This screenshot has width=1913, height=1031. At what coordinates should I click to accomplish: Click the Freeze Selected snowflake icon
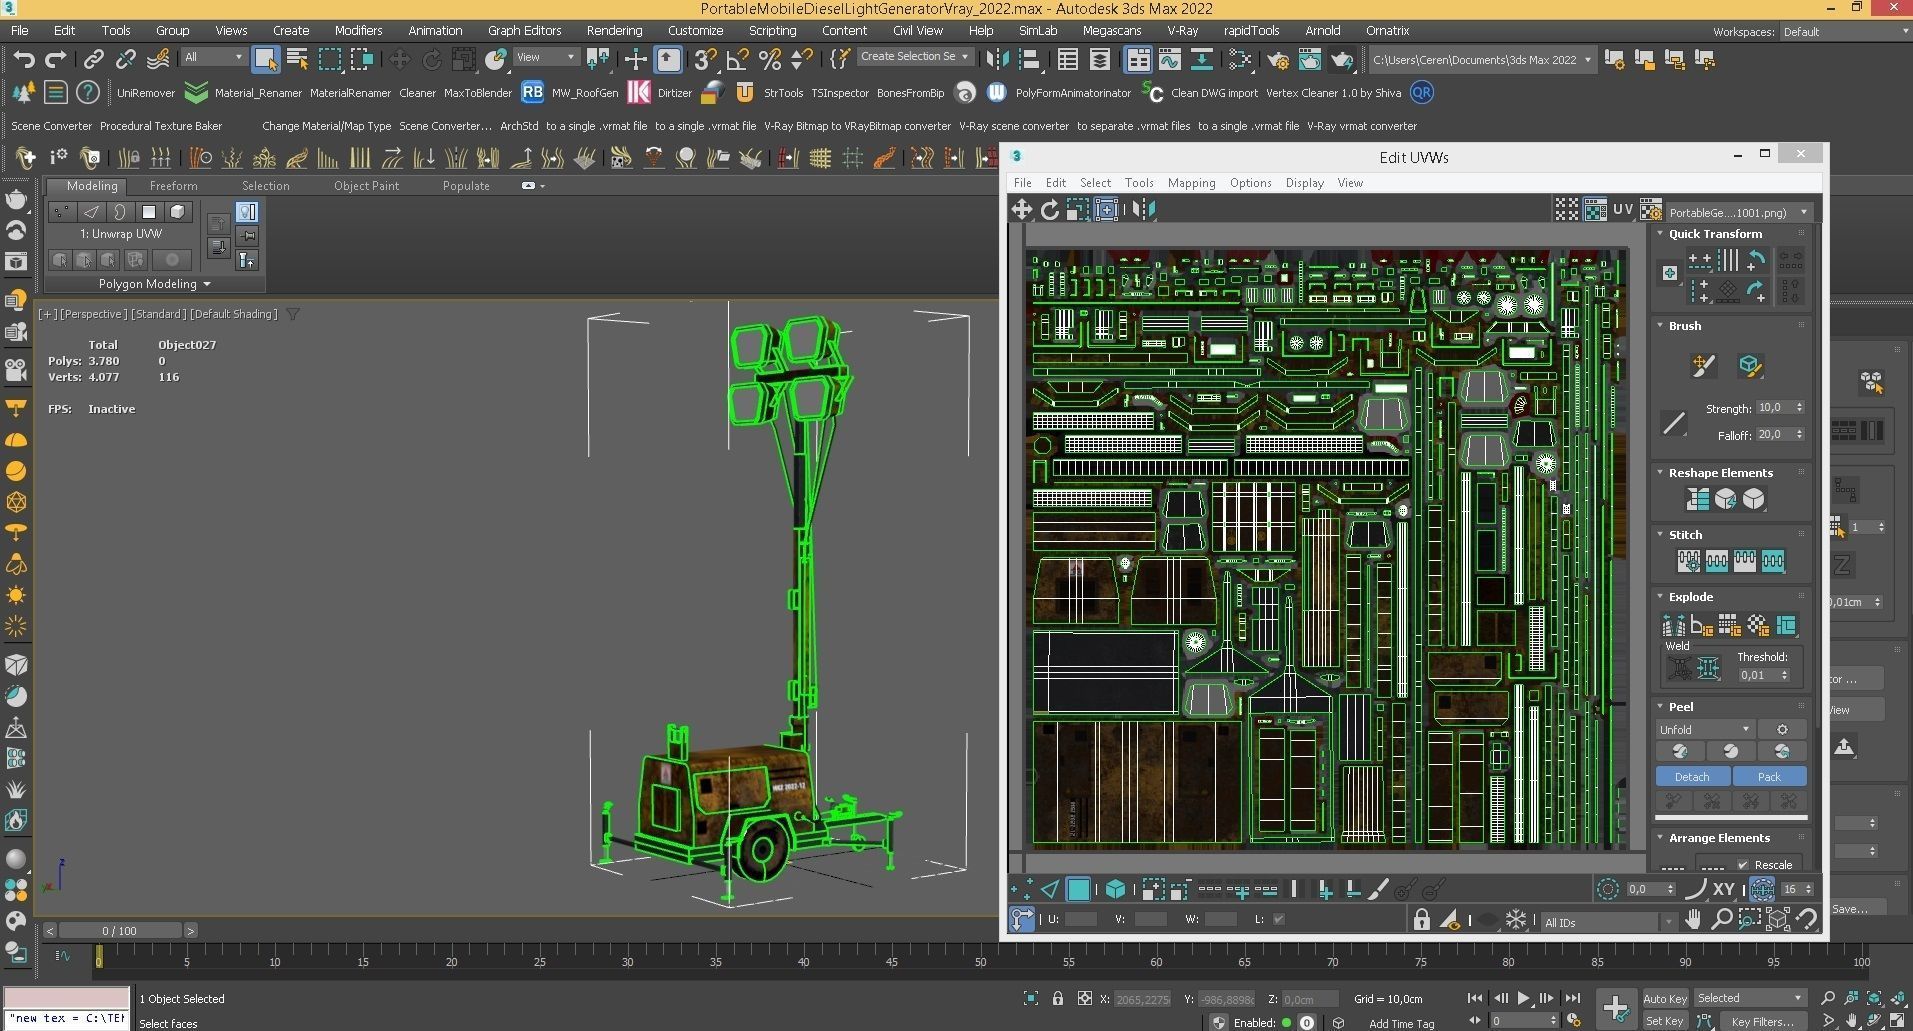tap(1516, 920)
